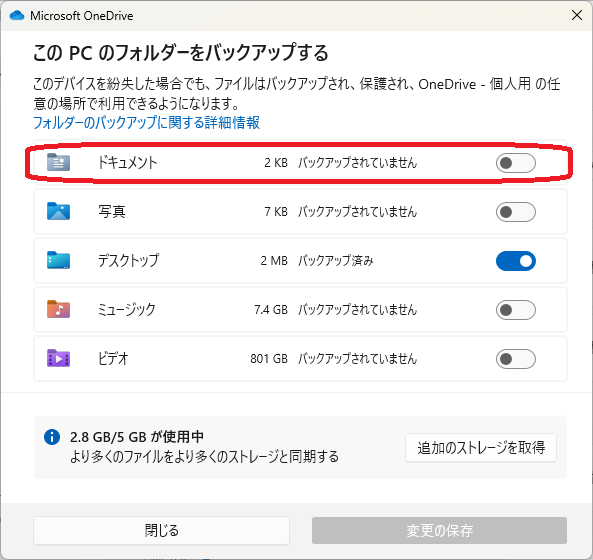Click the 追加のストレージを取得 button
This screenshot has height=560, width=593.
click(x=481, y=448)
